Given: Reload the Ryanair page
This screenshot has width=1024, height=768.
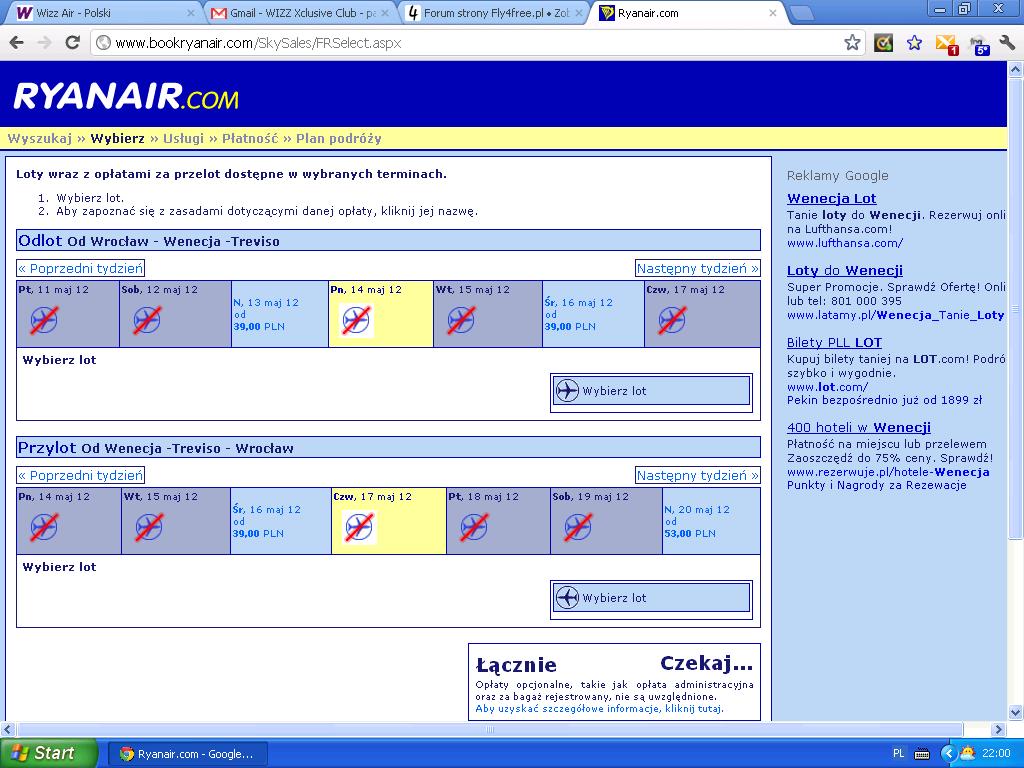Looking at the screenshot, I should [x=72, y=43].
